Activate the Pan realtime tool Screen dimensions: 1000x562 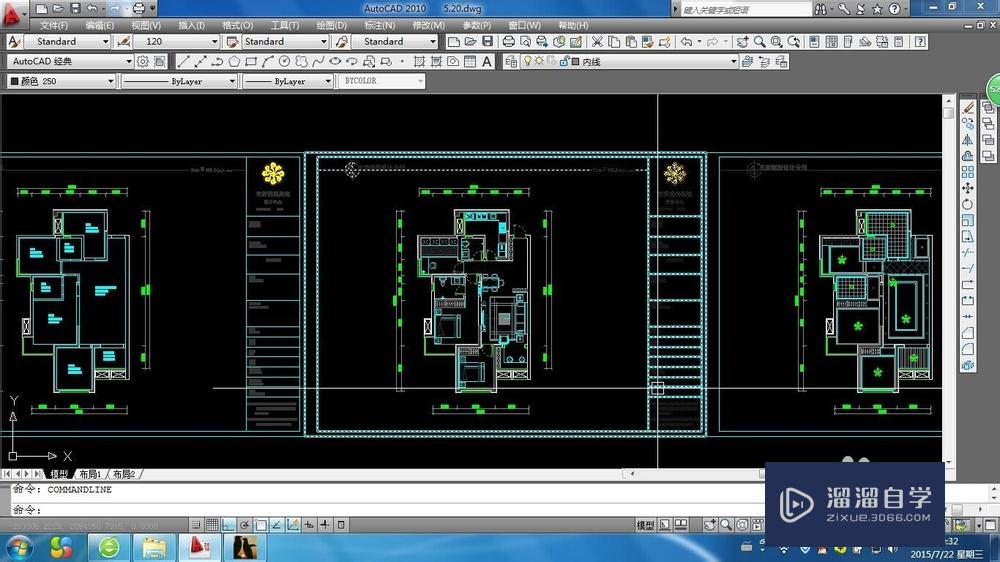pyautogui.click(x=742, y=41)
